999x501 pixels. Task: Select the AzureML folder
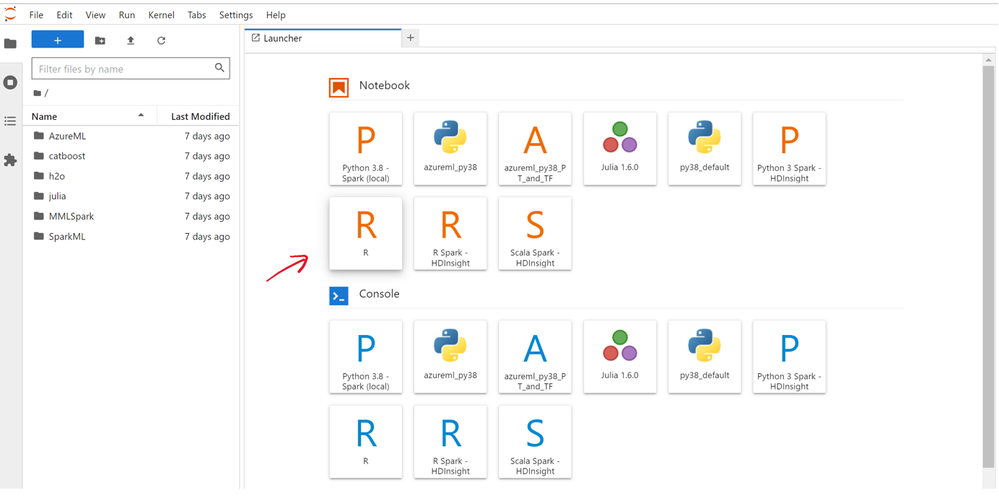pos(131,136)
